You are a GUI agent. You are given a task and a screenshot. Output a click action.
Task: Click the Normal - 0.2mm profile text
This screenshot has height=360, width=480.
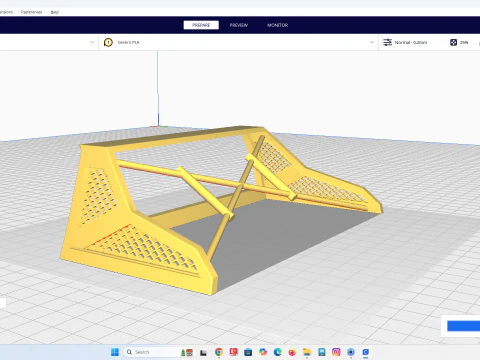[411, 42]
